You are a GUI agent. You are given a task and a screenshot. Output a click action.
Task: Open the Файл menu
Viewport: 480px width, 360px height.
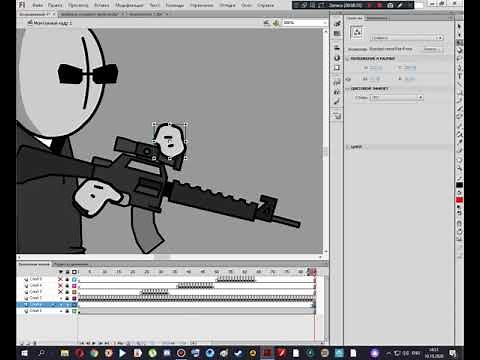click(38, 5)
